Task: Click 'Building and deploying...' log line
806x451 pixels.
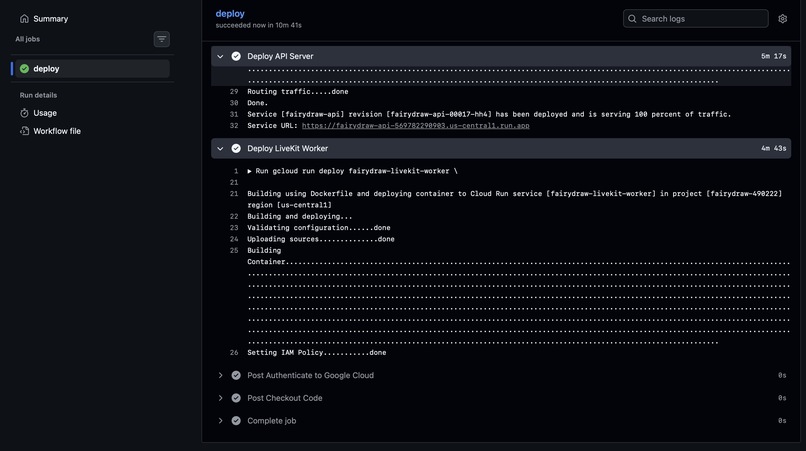Action: click(300, 217)
